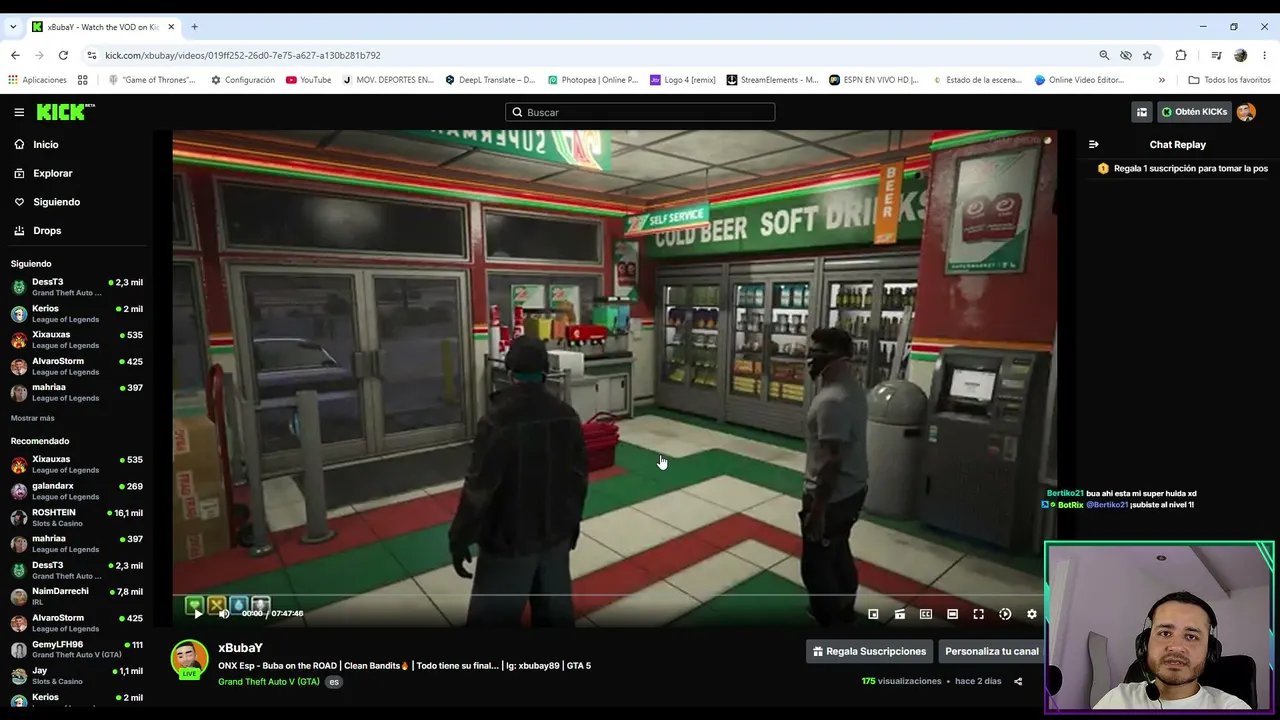Go to the Kick logo homepage

pyautogui.click(x=66, y=112)
